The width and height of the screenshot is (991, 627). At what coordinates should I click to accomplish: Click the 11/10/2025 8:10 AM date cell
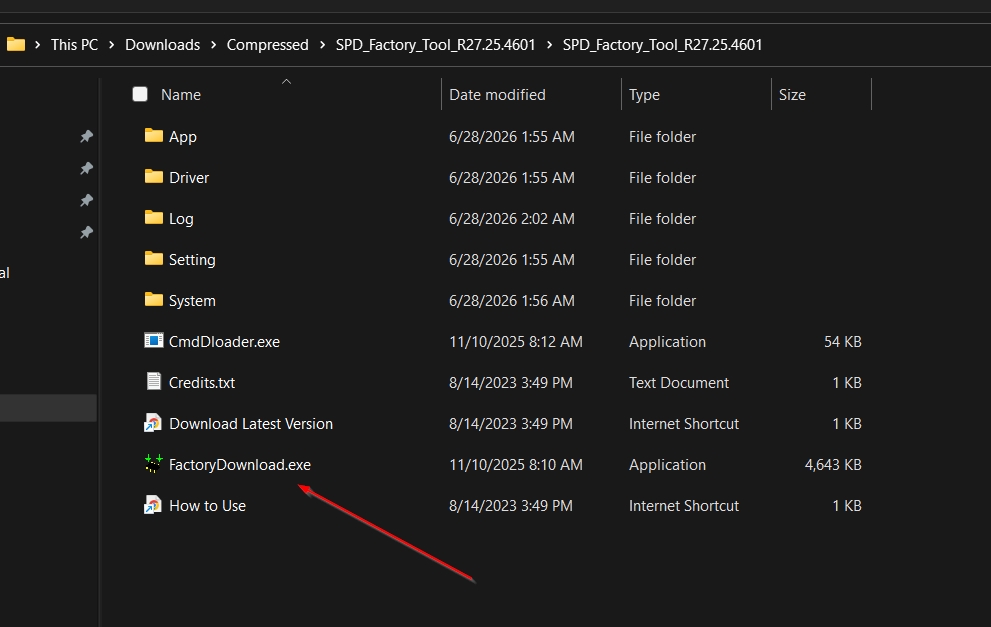point(516,465)
